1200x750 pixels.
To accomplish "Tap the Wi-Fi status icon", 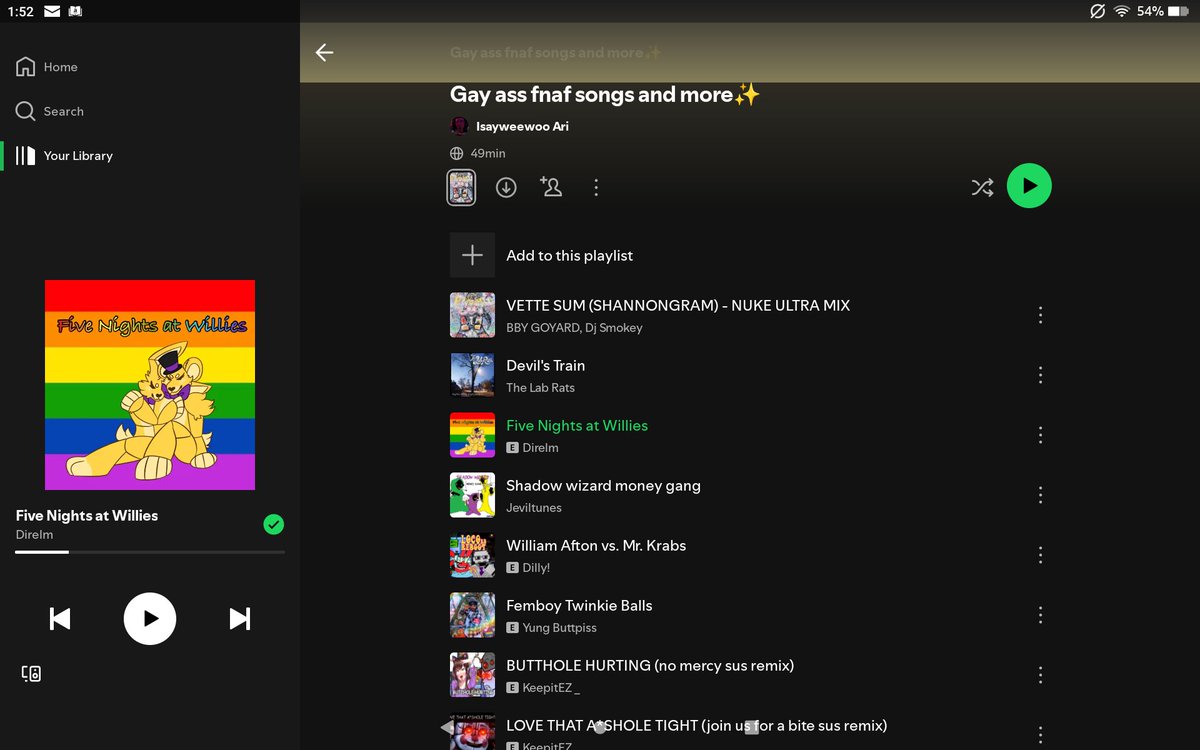I will coord(1122,11).
